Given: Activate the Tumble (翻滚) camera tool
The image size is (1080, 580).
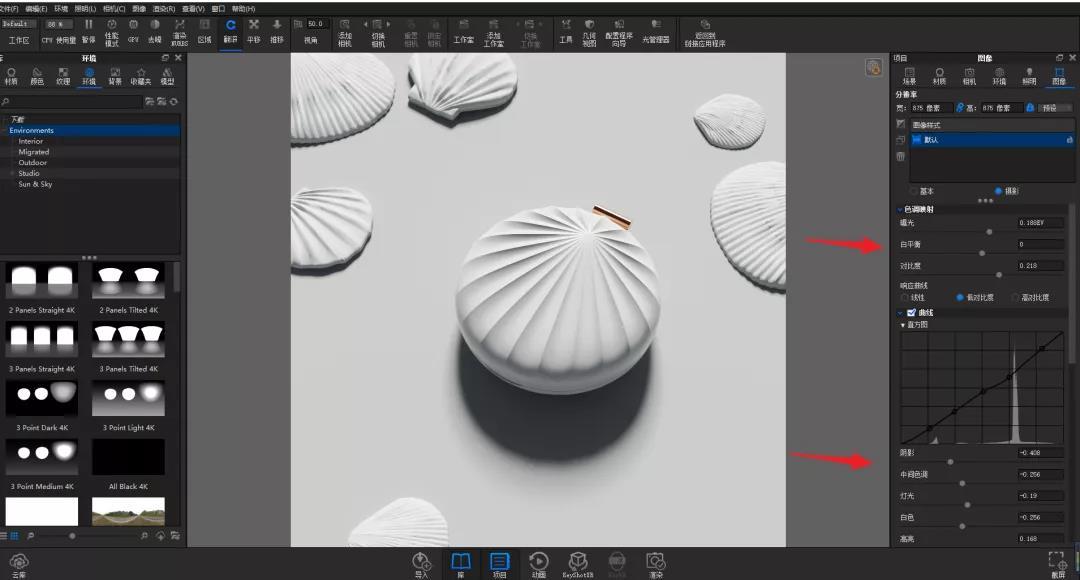Looking at the screenshot, I should pyautogui.click(x=230, y=31).
